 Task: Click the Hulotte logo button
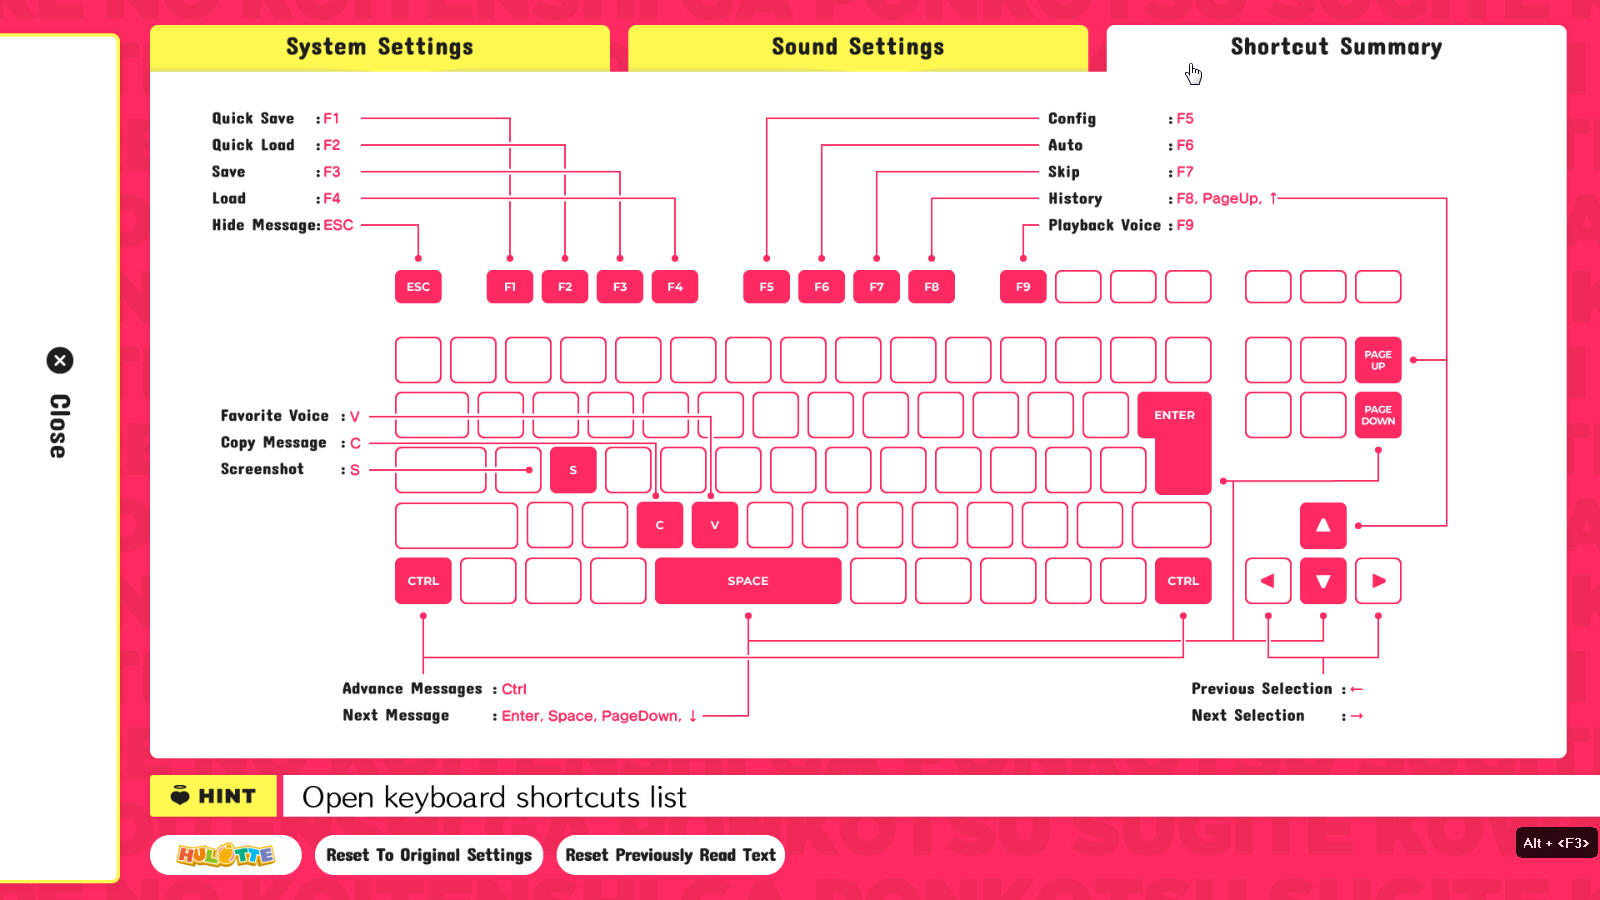click(x=226, y=855)
